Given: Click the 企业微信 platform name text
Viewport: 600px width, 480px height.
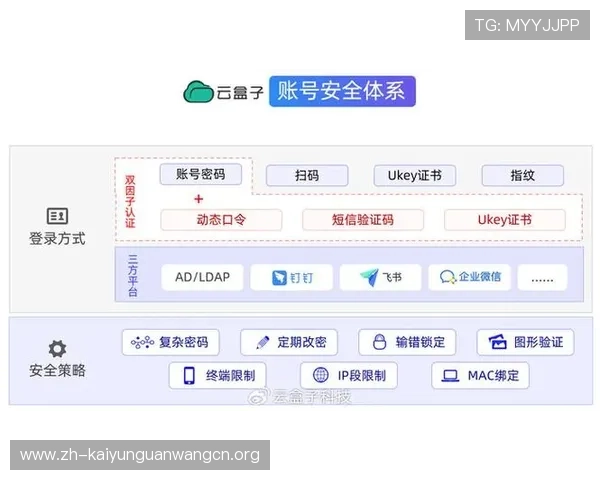Looking at the screenshot, I should 480,277.
